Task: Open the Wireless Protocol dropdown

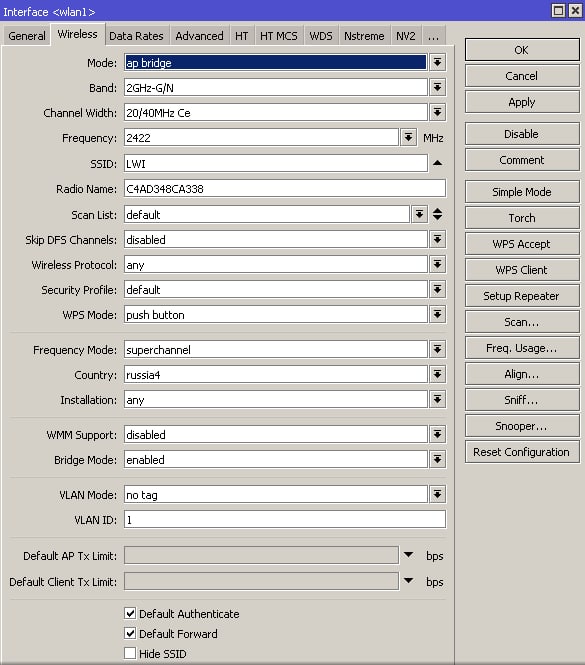Action: (x=437, y=264)
